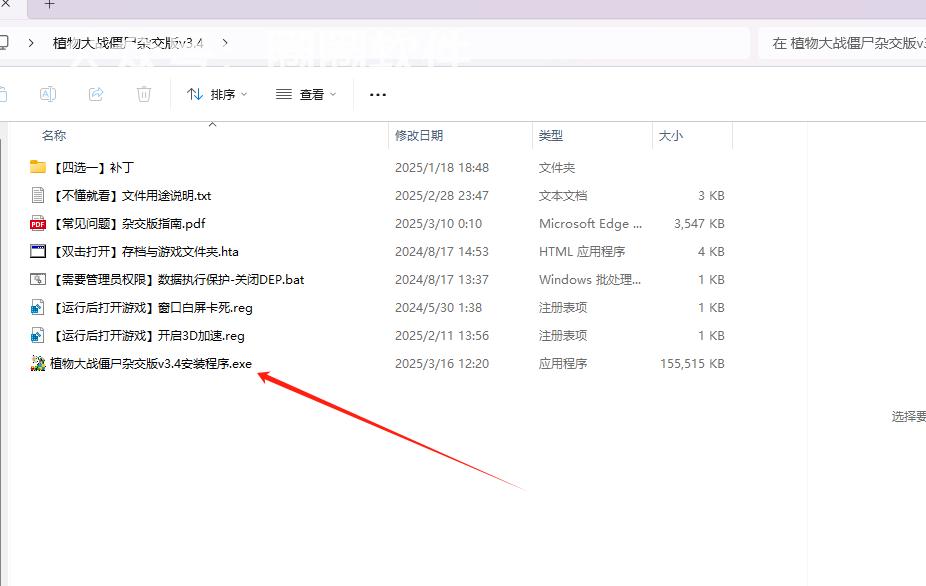Image resolution: width=926 pixels, height=586 pixels.
Task: Click the size value 3,547 KB
Action: click(699, 223)
